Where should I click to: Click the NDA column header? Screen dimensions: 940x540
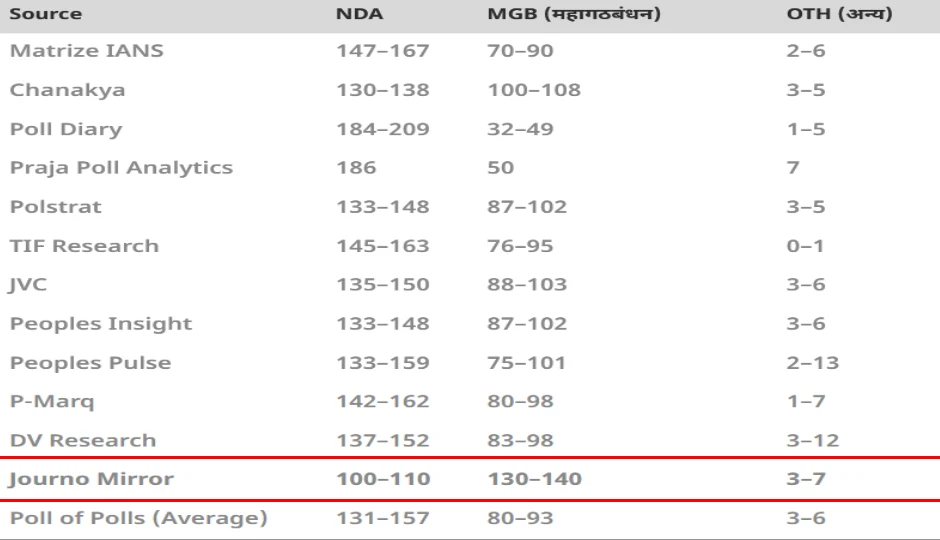click(x=358, y=15)
